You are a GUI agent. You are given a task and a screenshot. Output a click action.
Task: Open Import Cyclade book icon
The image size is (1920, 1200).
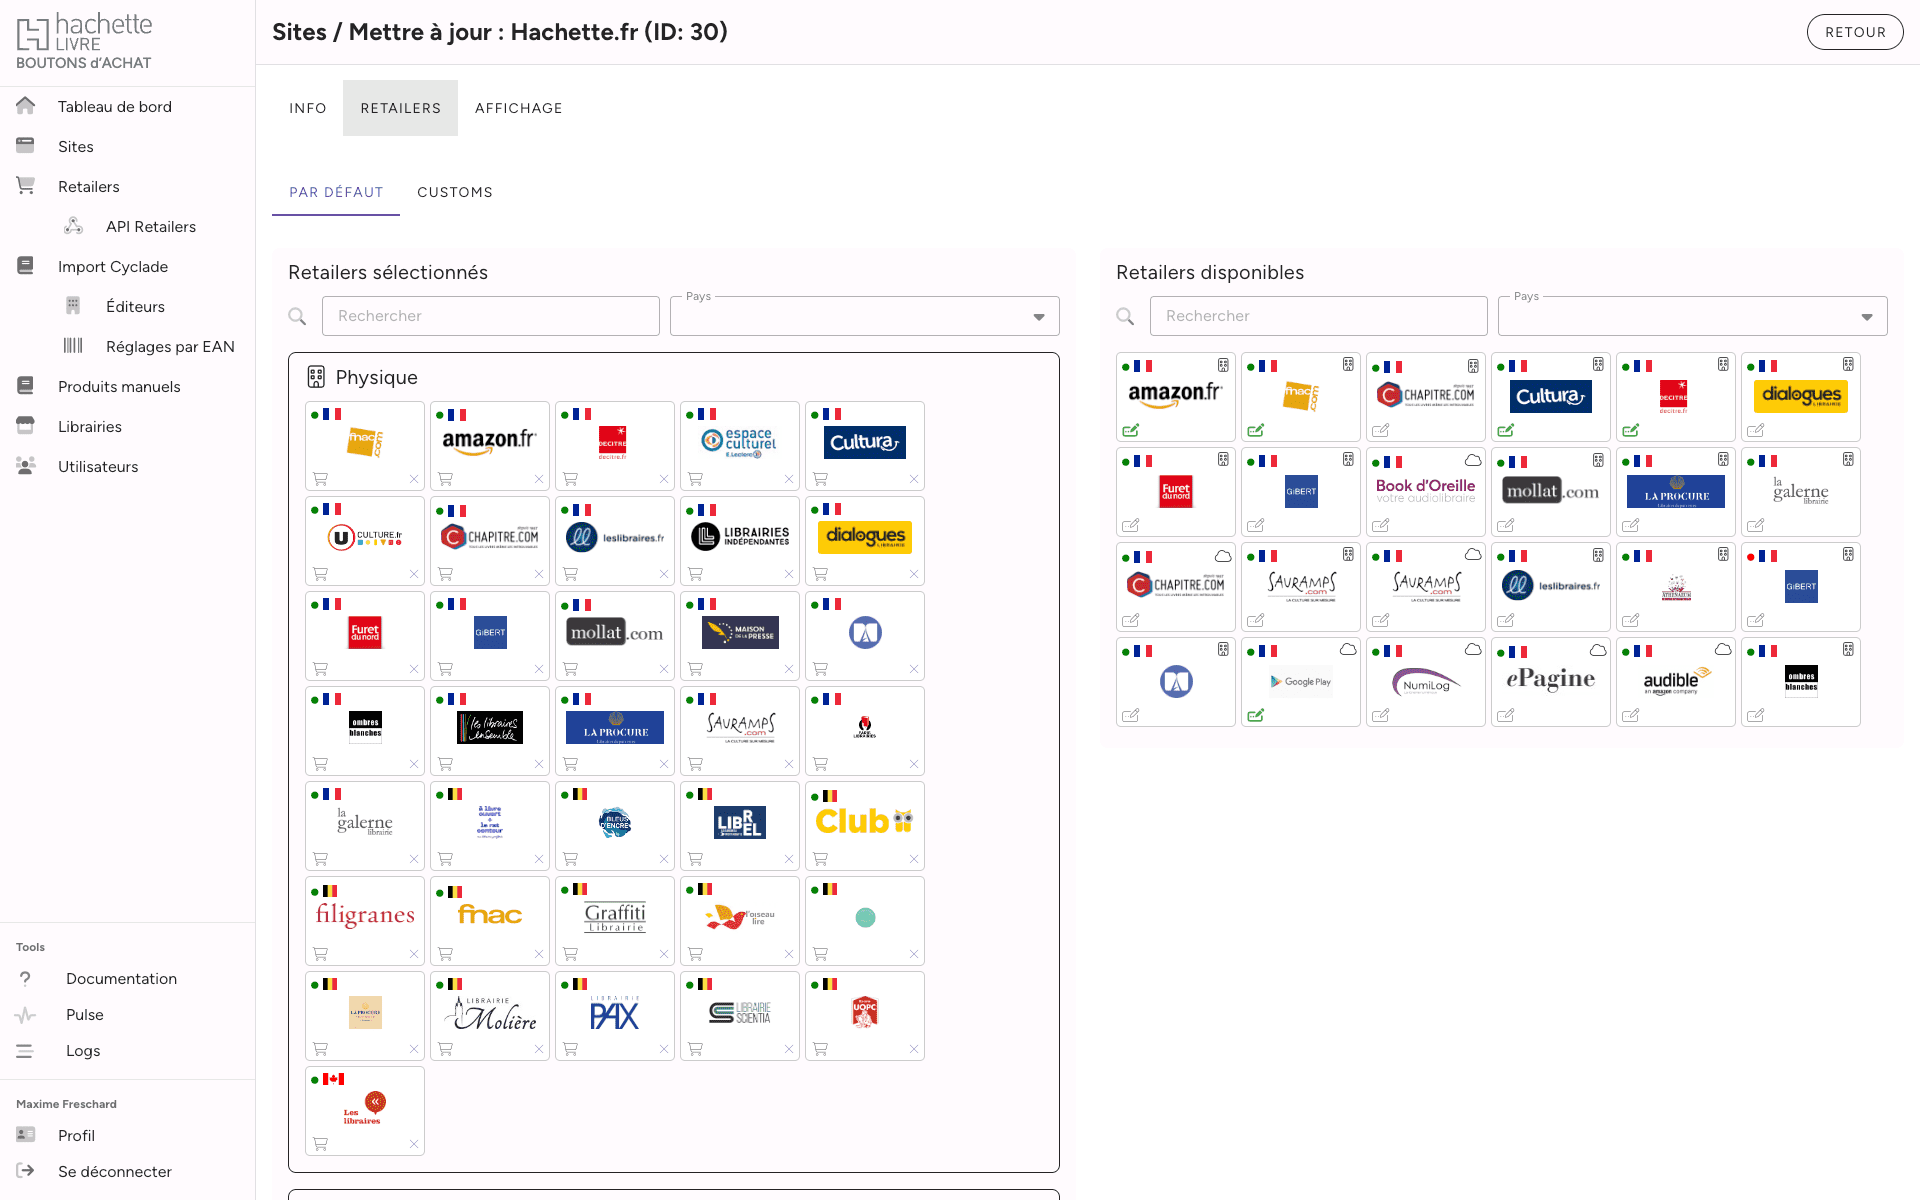26,266
